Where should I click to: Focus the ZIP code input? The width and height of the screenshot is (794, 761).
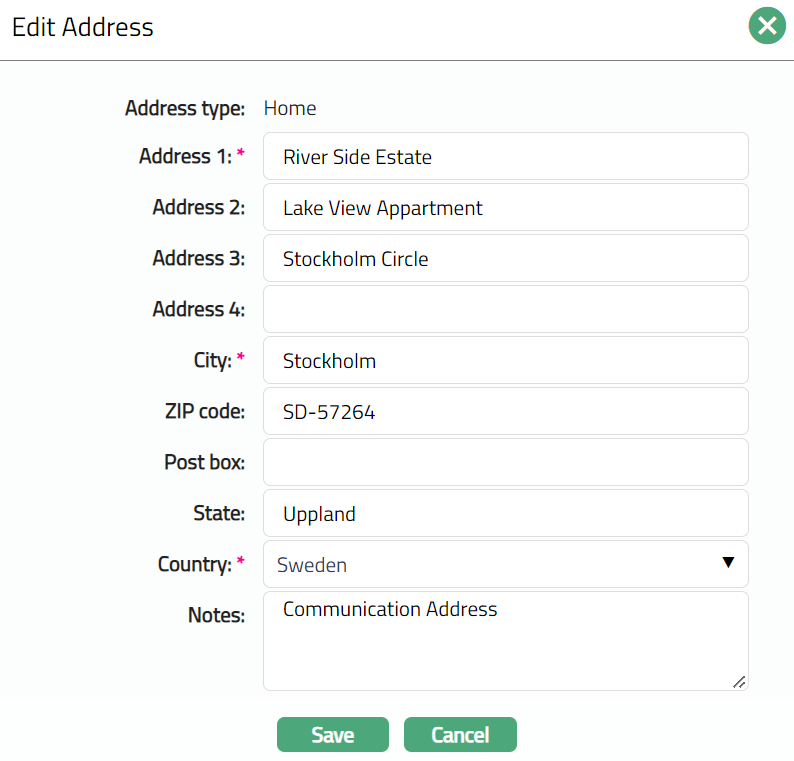coord(505,412)
